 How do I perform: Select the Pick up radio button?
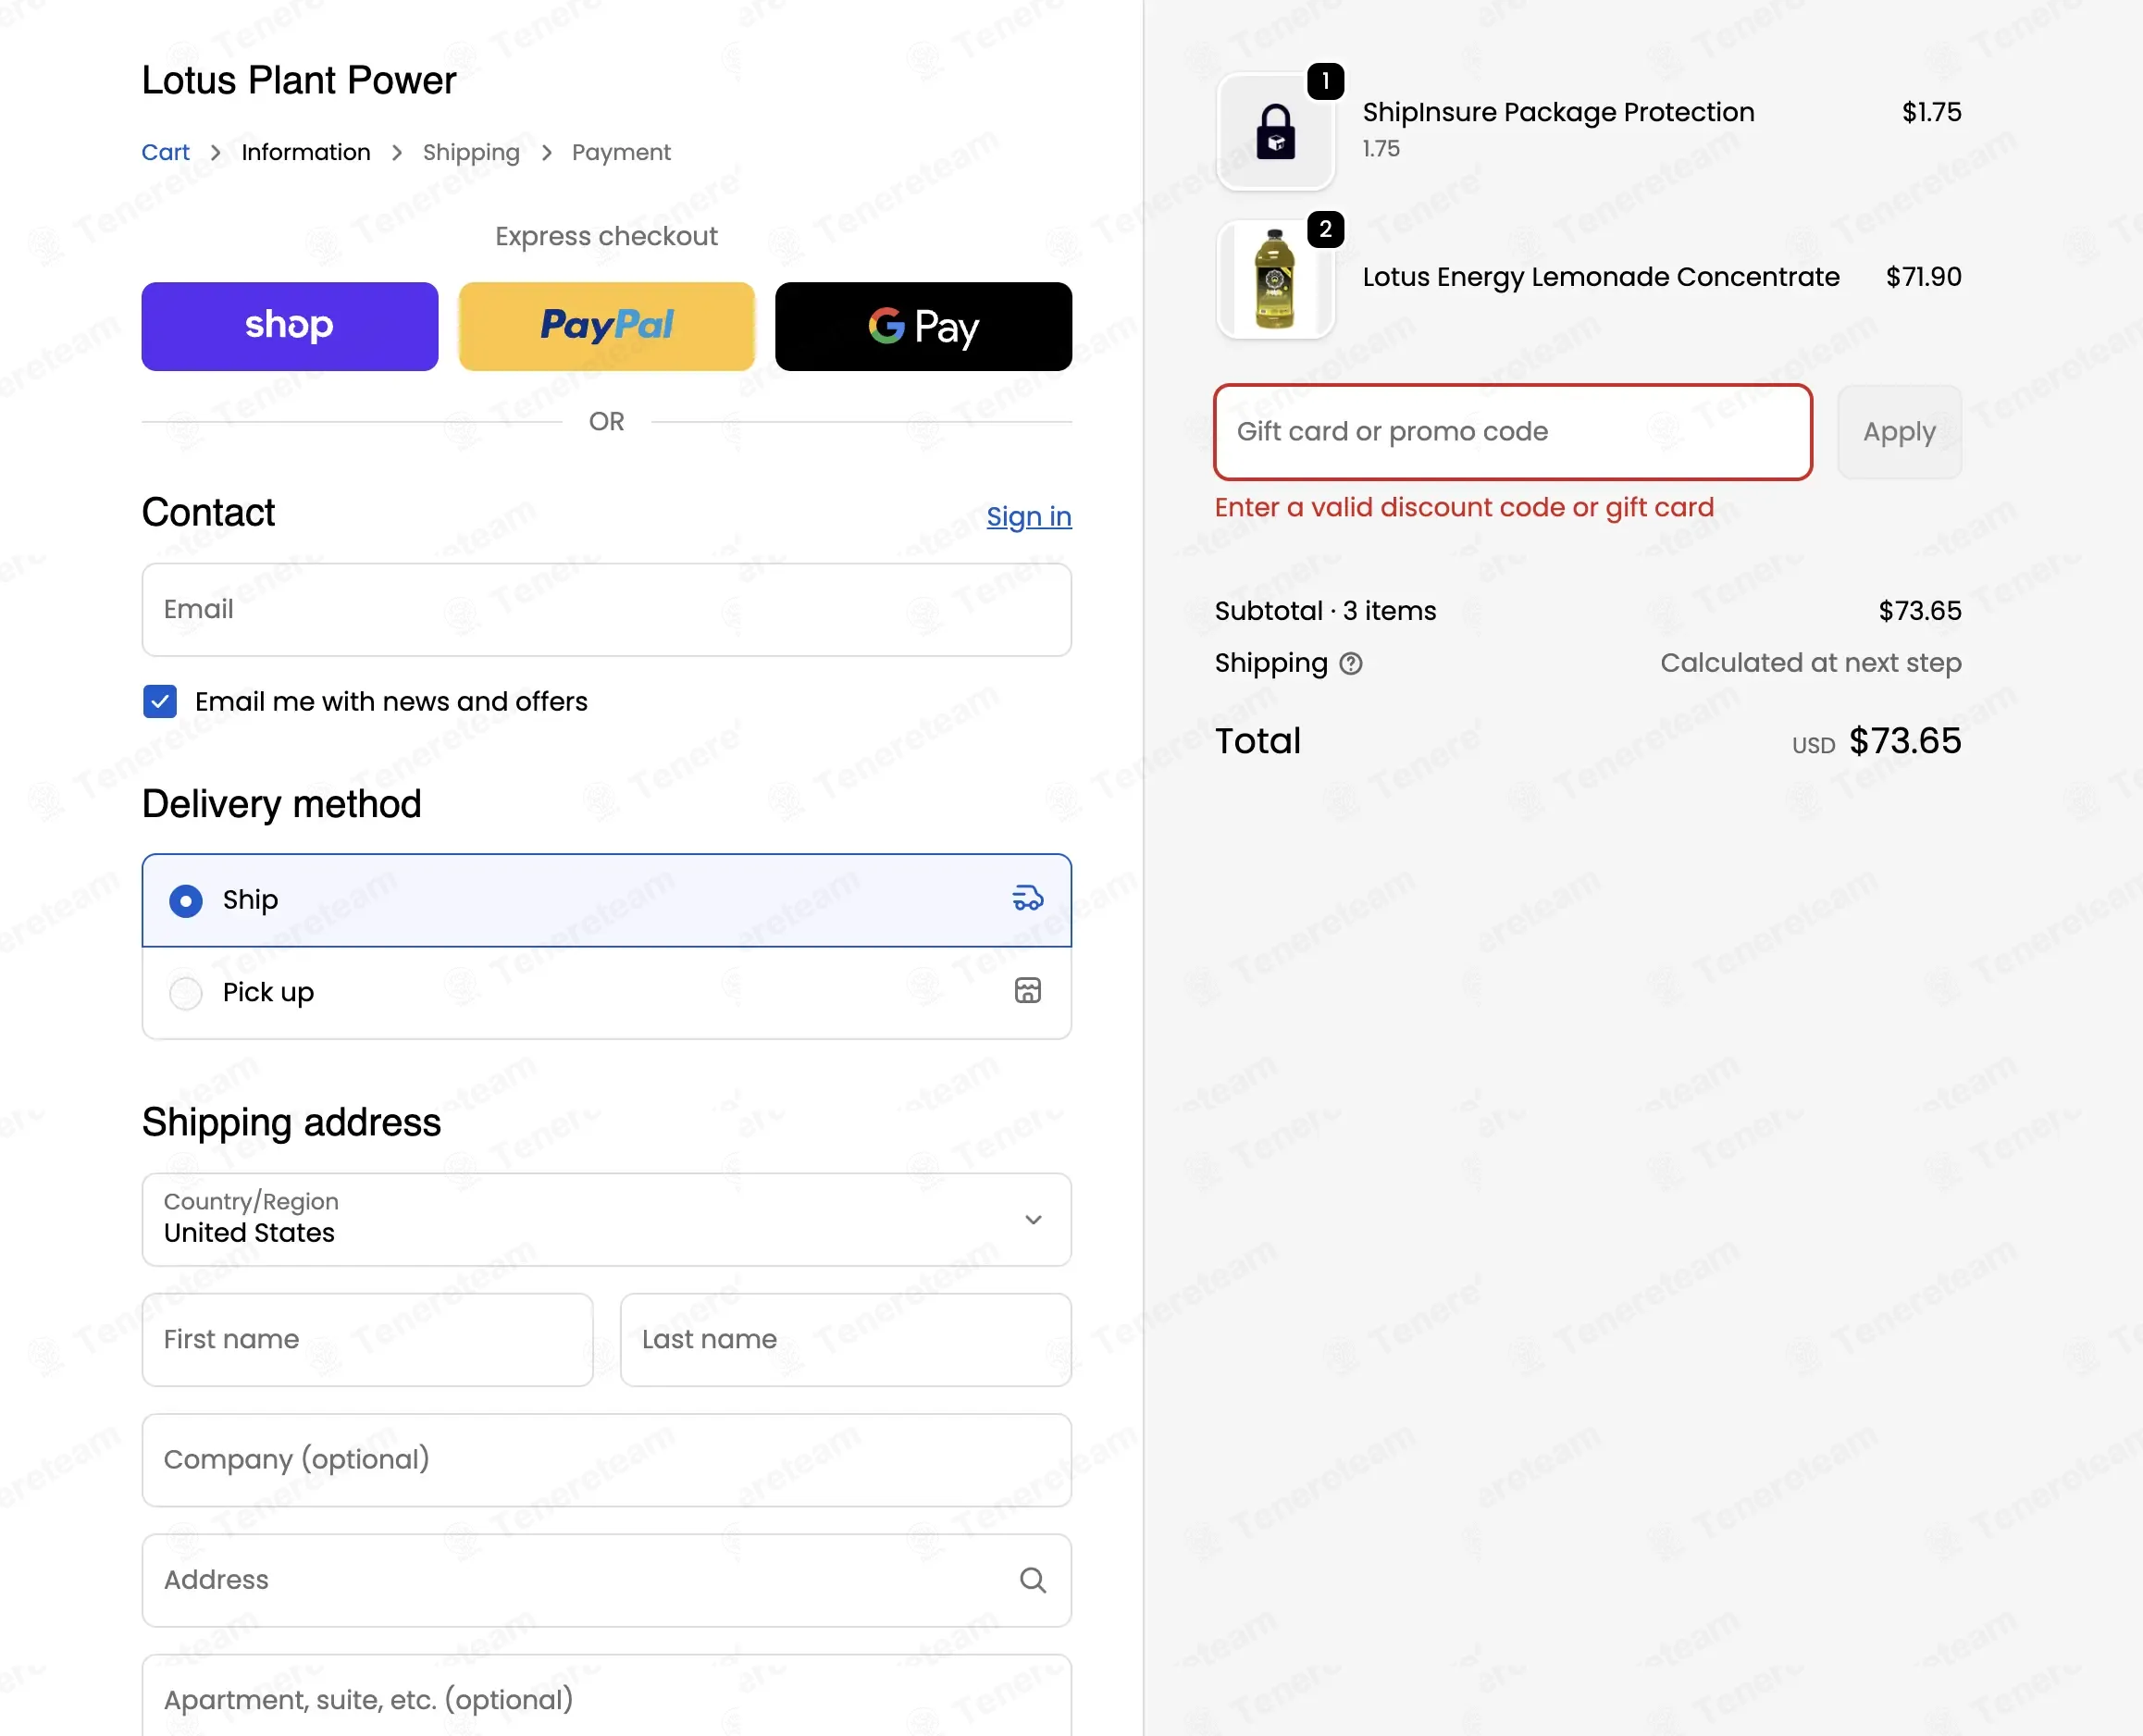186,993
